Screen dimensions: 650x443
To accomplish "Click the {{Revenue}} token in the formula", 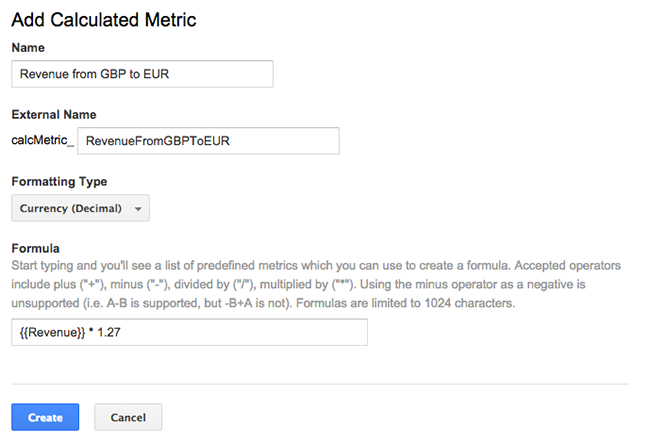I will click(48, 333).
